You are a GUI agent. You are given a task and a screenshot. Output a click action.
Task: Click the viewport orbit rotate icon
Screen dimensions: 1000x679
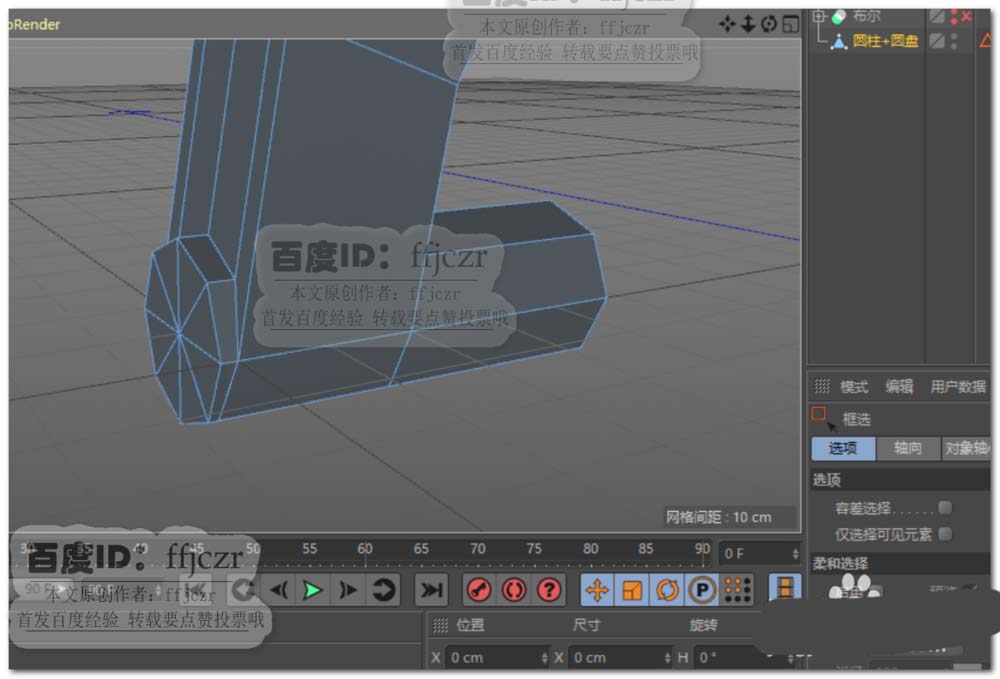click(x=769, y=24)
